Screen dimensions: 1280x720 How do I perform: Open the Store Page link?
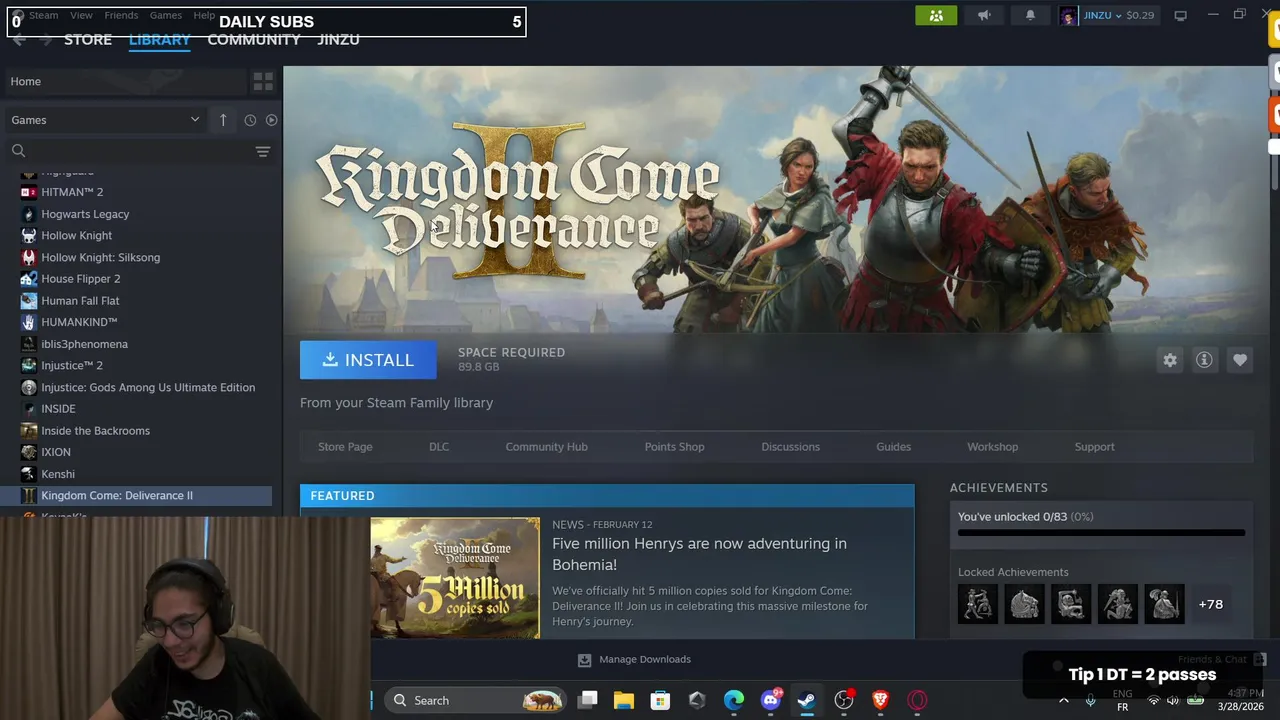[x=345, y=447]
